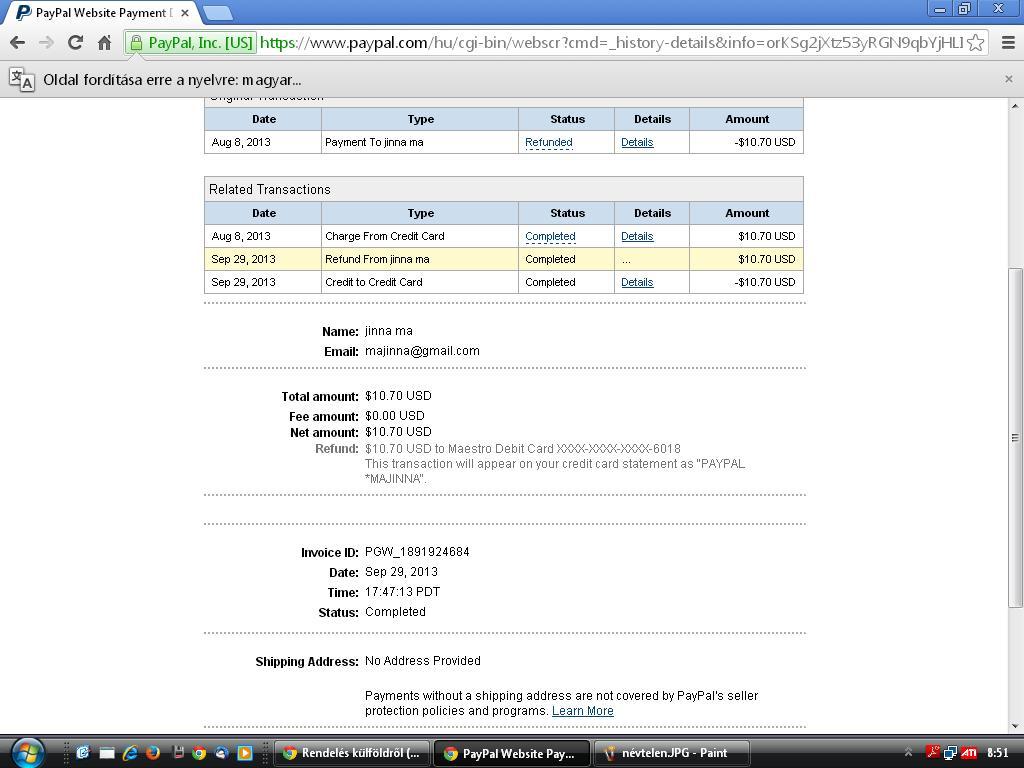Click the Related Transactions heading
The image size is (1024, 768).
pyautogui.click(x=270, y=189)
